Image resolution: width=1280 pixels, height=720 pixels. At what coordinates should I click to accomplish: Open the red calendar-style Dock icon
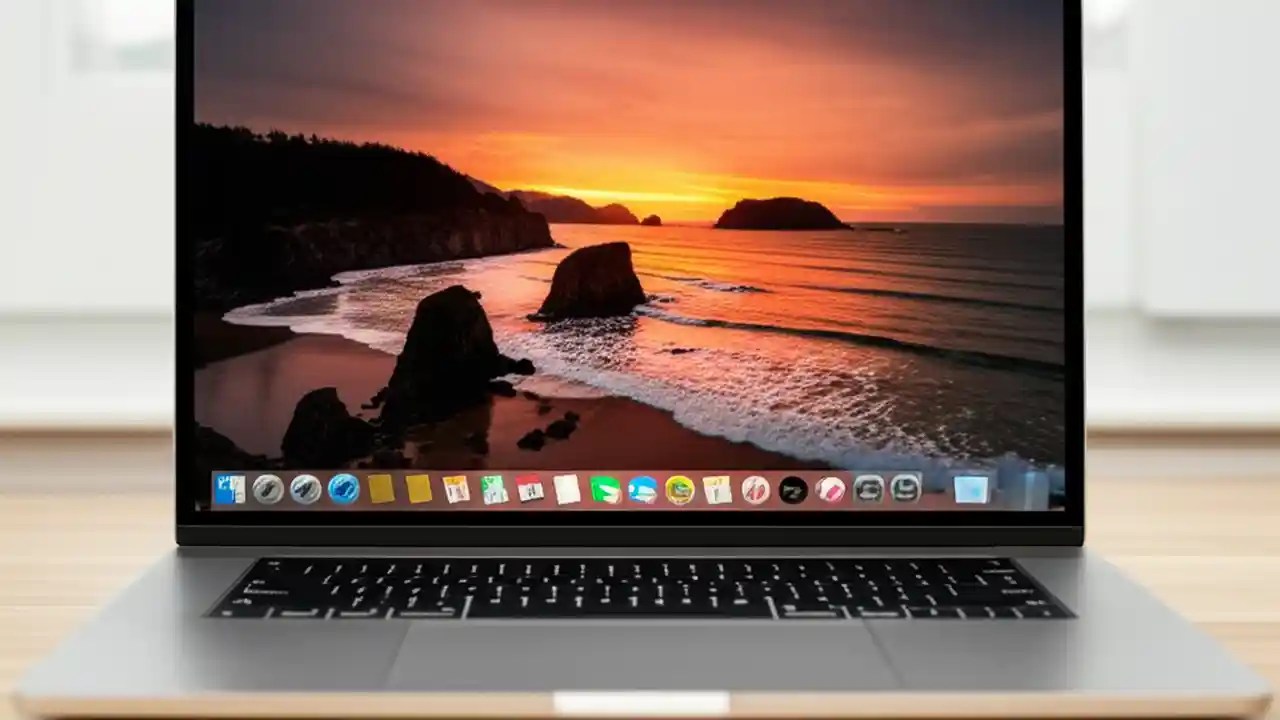coord(528,489)
